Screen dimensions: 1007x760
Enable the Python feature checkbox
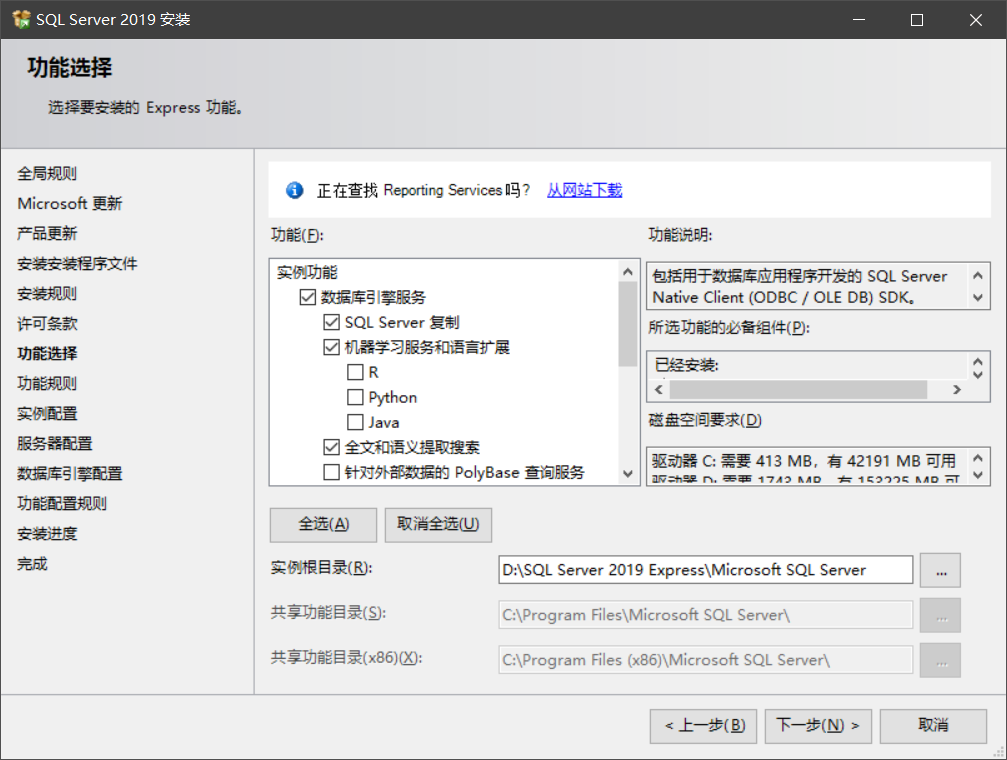click(x=355, y=398)
